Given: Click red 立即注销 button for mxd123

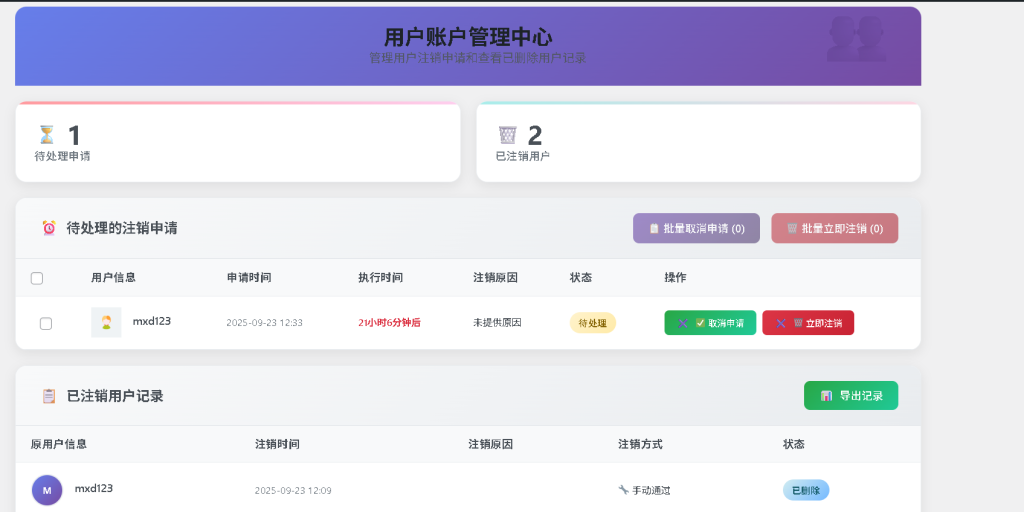Looking at the screenshot, I should coord(808,323).
